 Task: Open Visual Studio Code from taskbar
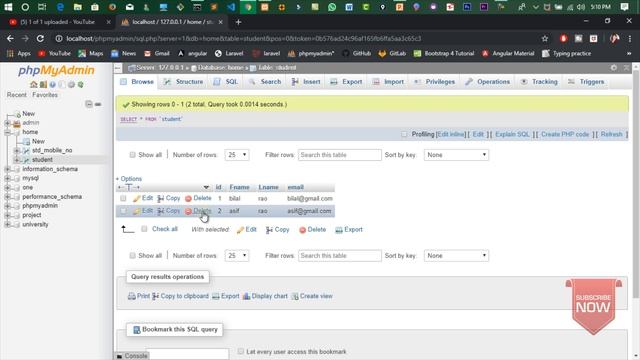231,7
